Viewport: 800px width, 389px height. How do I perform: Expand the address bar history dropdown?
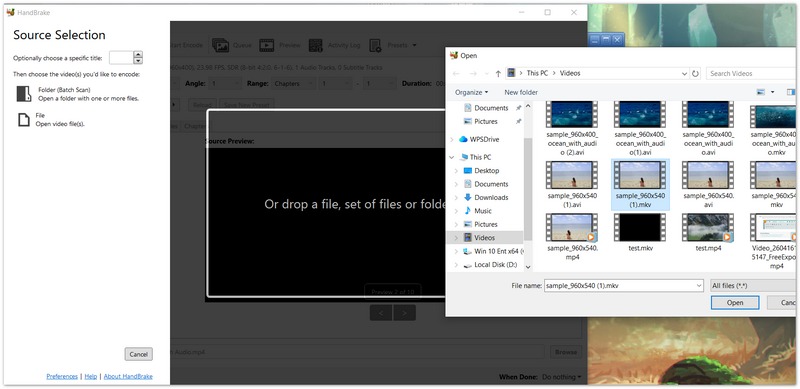pyautogui.click(x=684, y=74)
